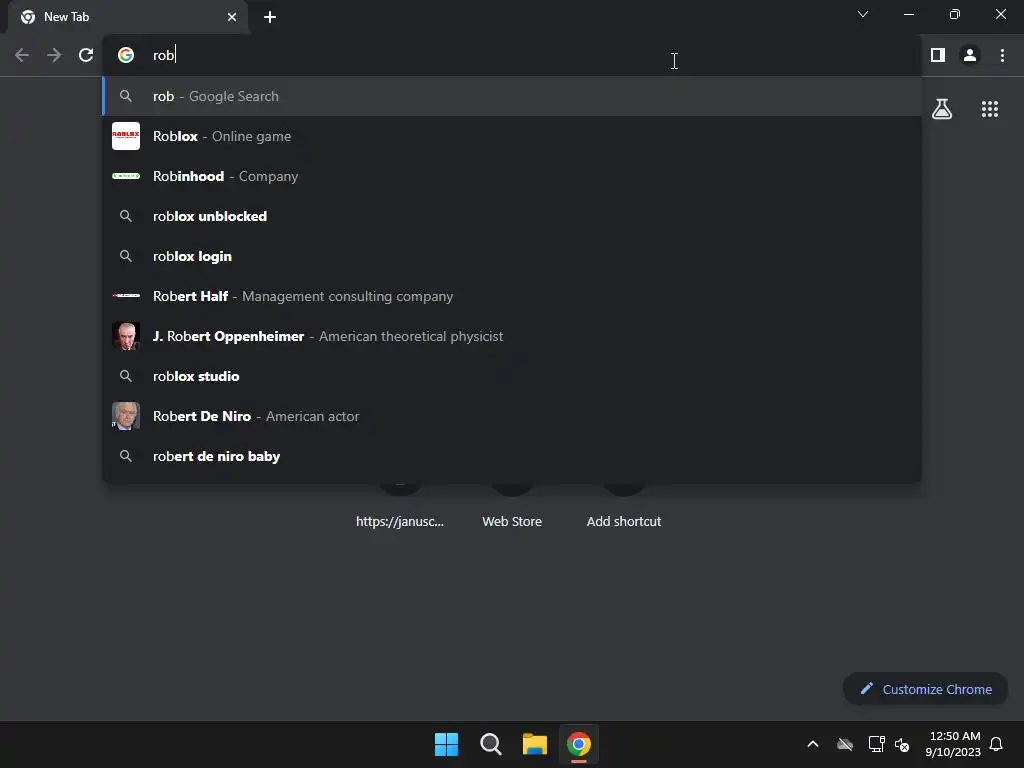The height and width of the screenshot is (768, 1024).
Task: Open the clock showing 12:50 AM
Action: pyautogui.click(x=953, y=744)
